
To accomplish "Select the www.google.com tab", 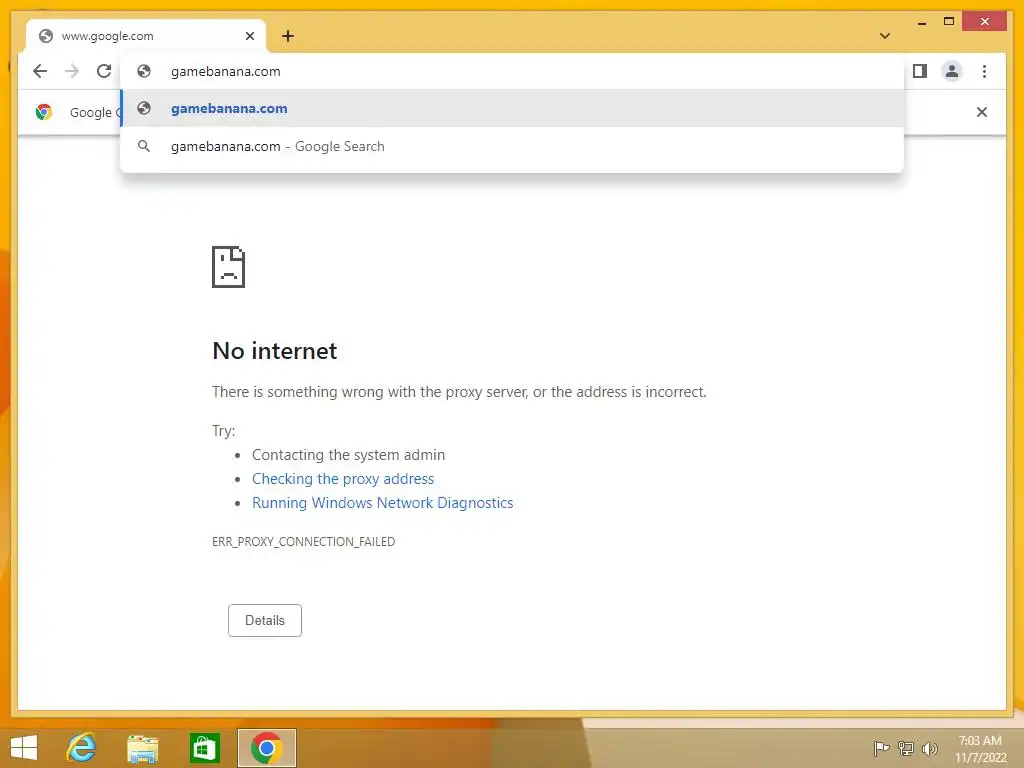I will (146, 36).
